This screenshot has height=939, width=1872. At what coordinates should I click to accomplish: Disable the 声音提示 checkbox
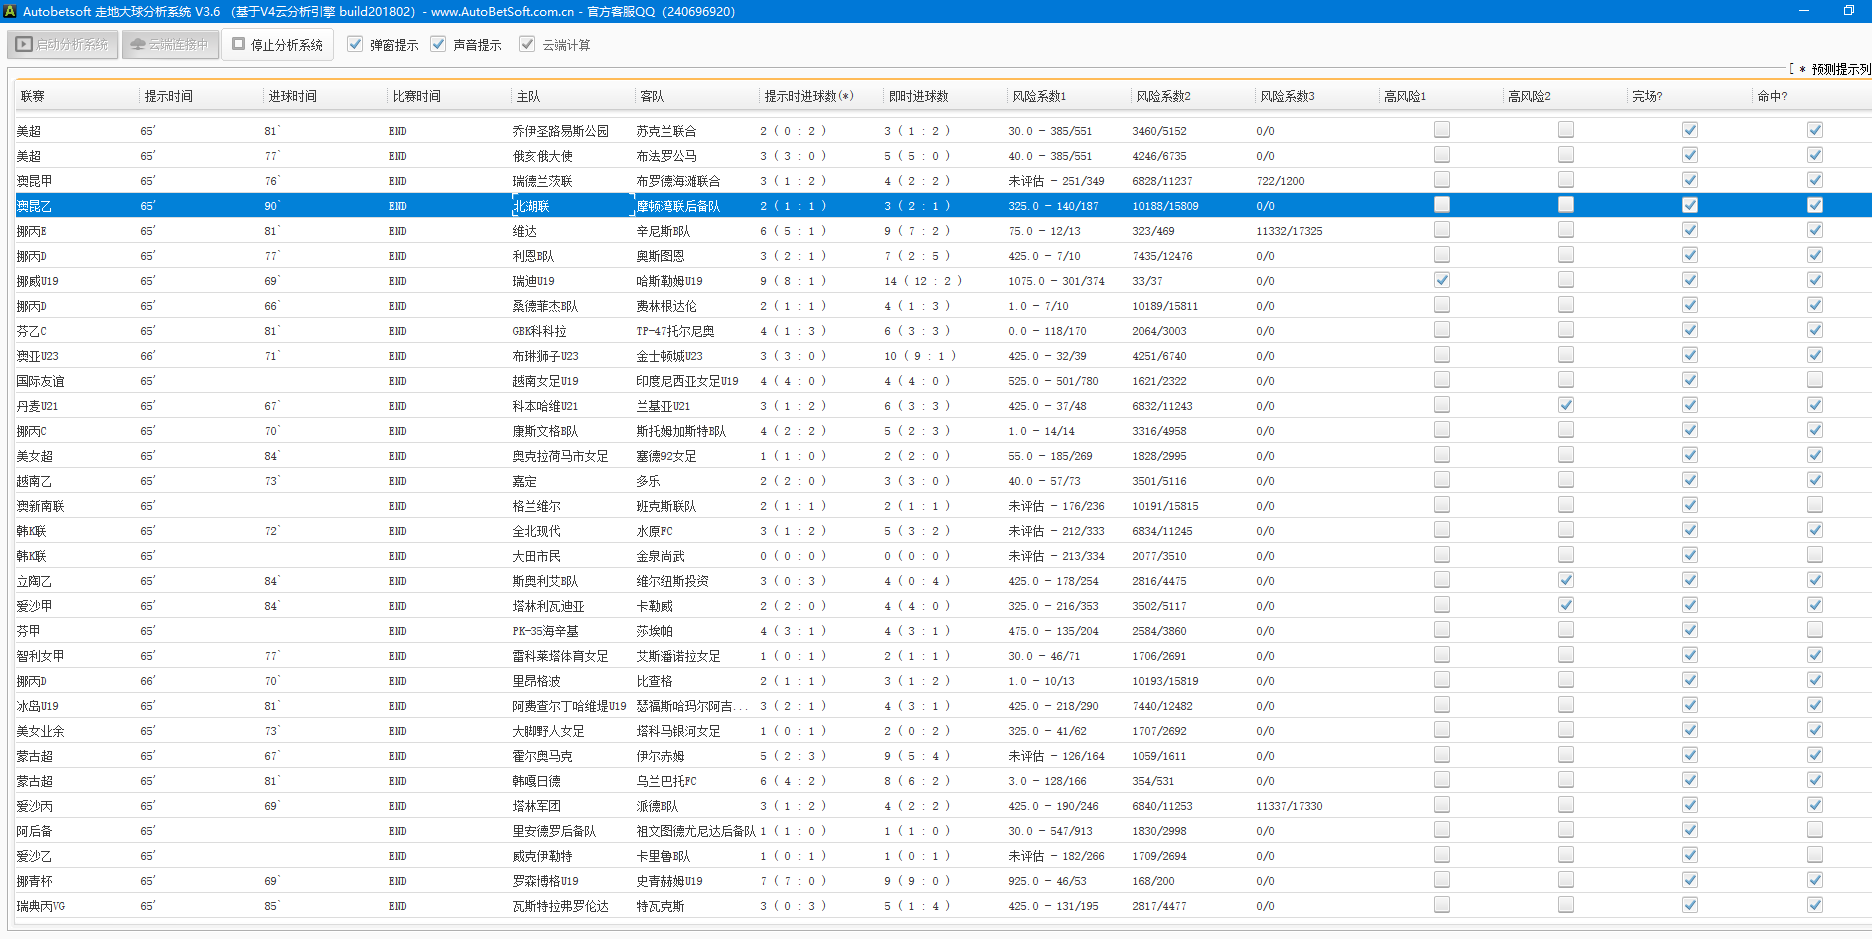438,45
